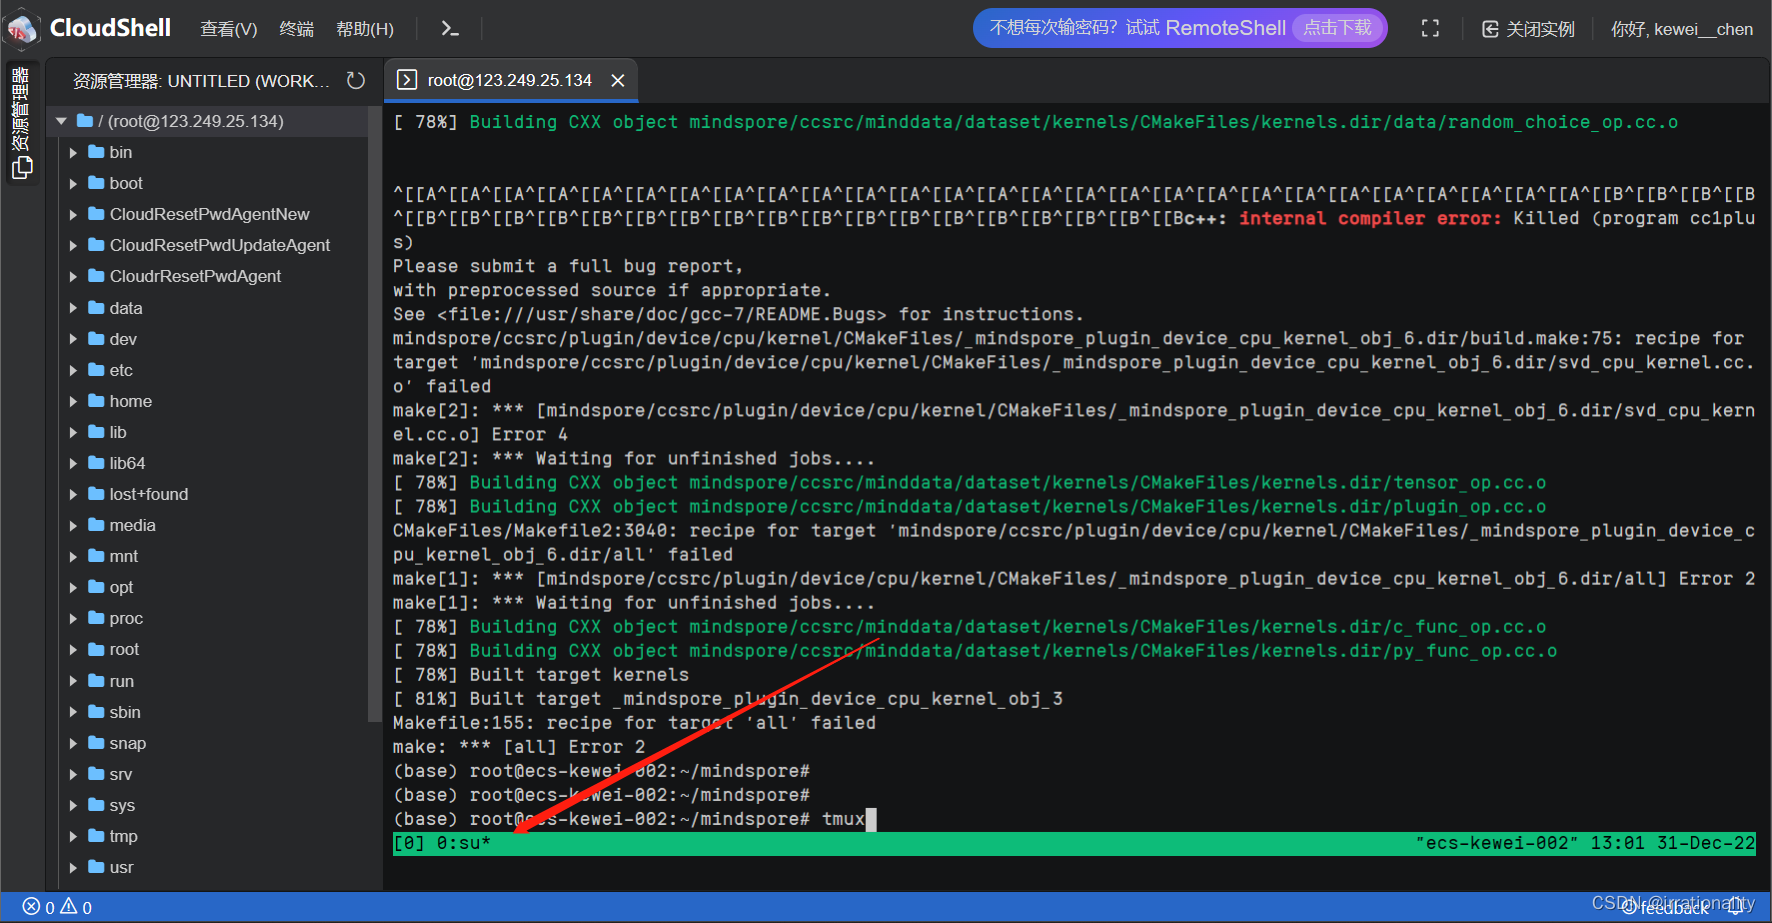Toggle fullscreen mode icon
Viewport: 1772px width, 923px height.
pyautogui.click(x=1430, y=29)
